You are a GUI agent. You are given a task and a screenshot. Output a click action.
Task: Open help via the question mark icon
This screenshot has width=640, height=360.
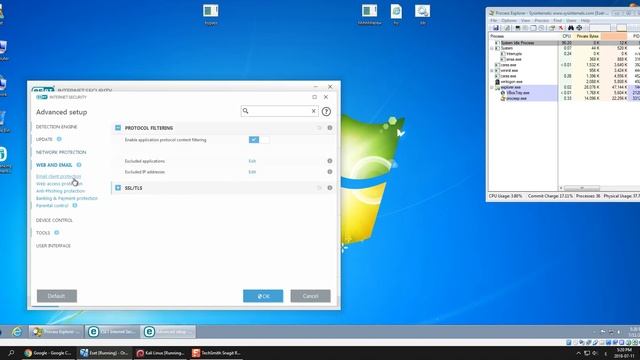pos(326,111)
